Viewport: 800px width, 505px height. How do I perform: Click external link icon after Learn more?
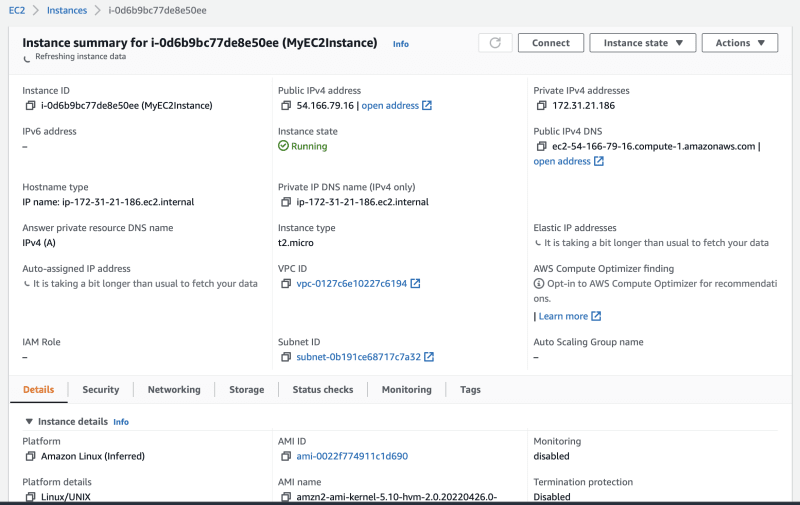pos(596,316)
